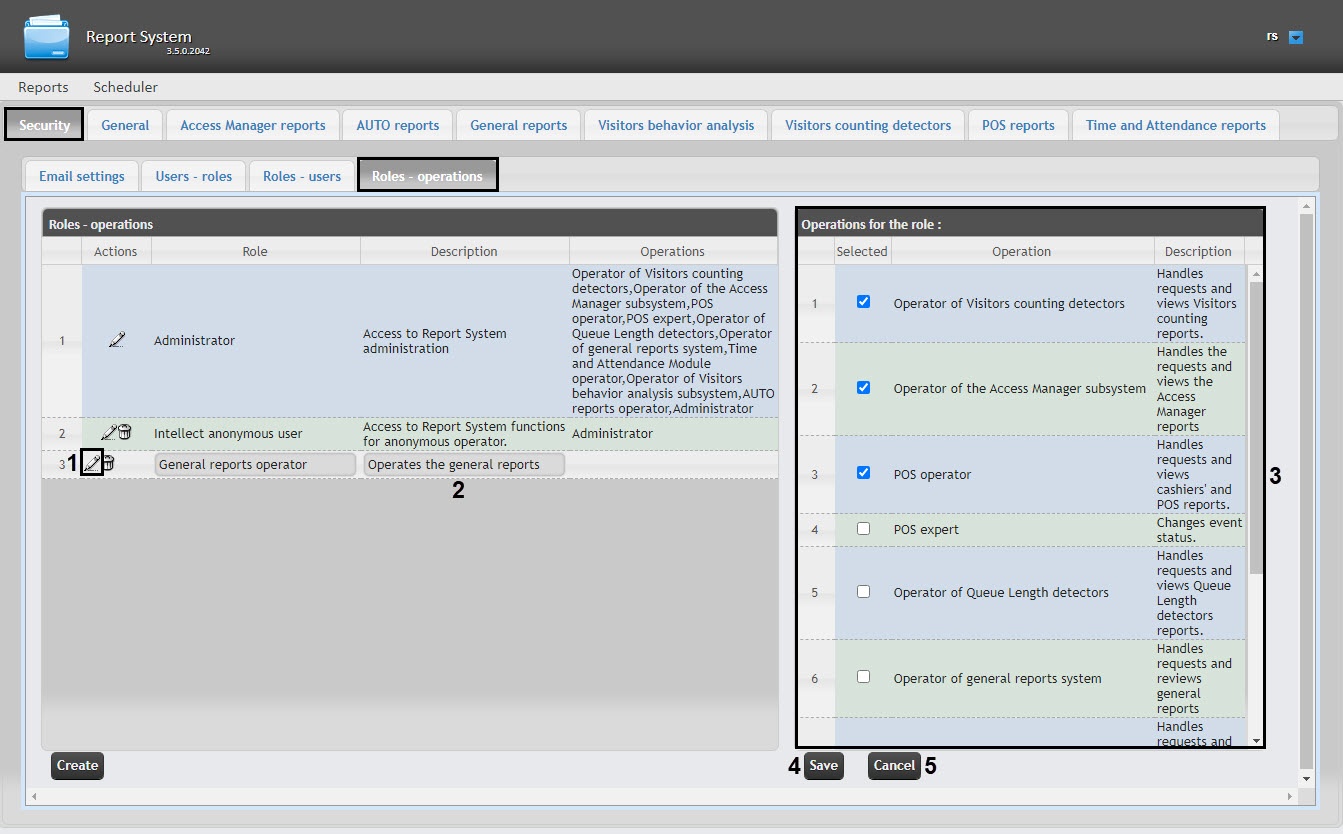Delete the General reports operator role
Screen dimensions: 1343x834
pos(108,464)
